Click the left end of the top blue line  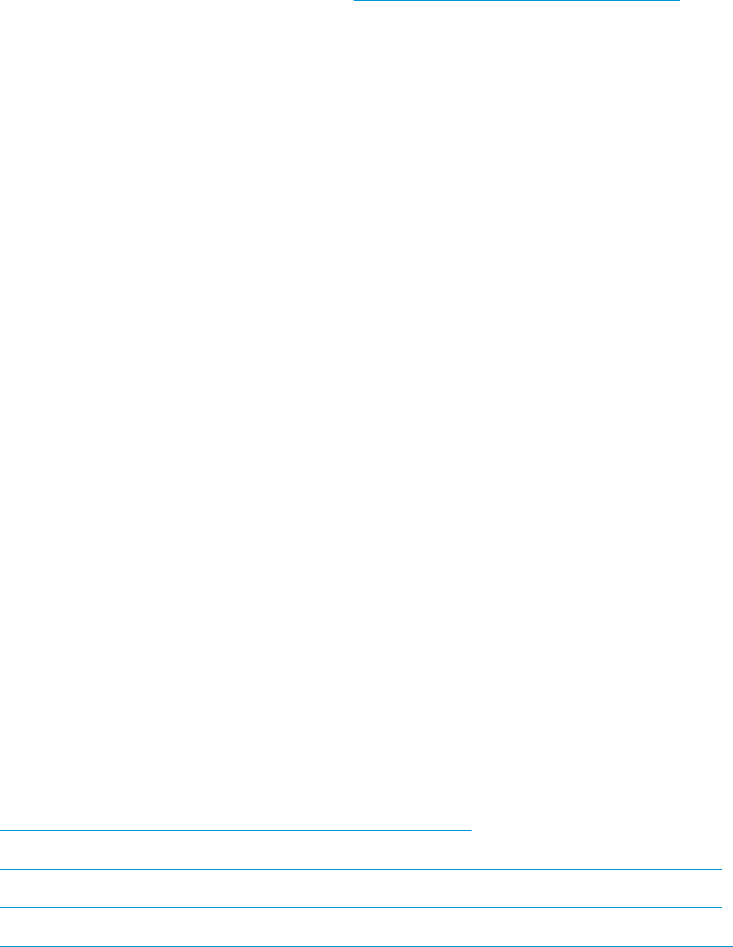355,1
